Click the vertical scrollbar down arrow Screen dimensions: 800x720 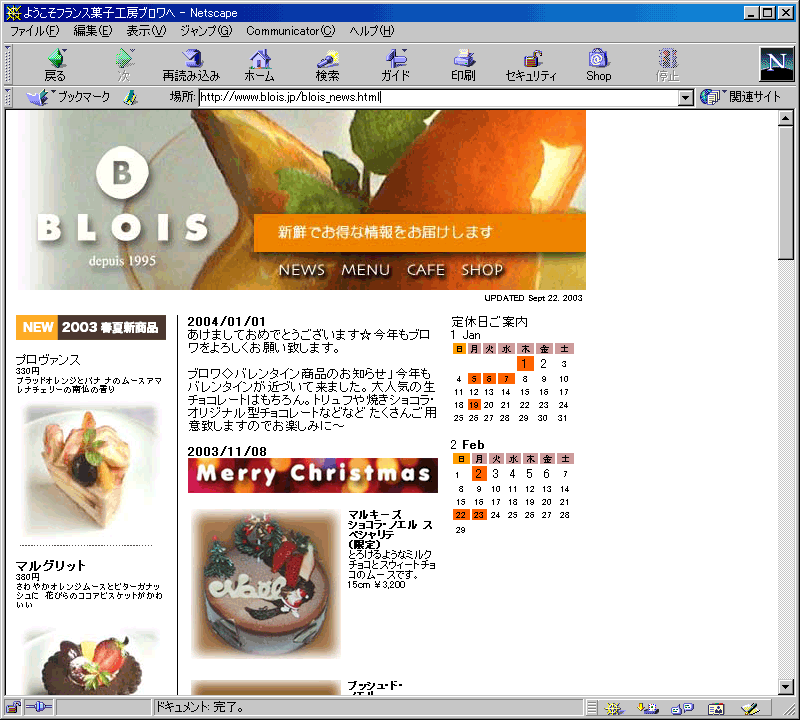coord(786,687)
